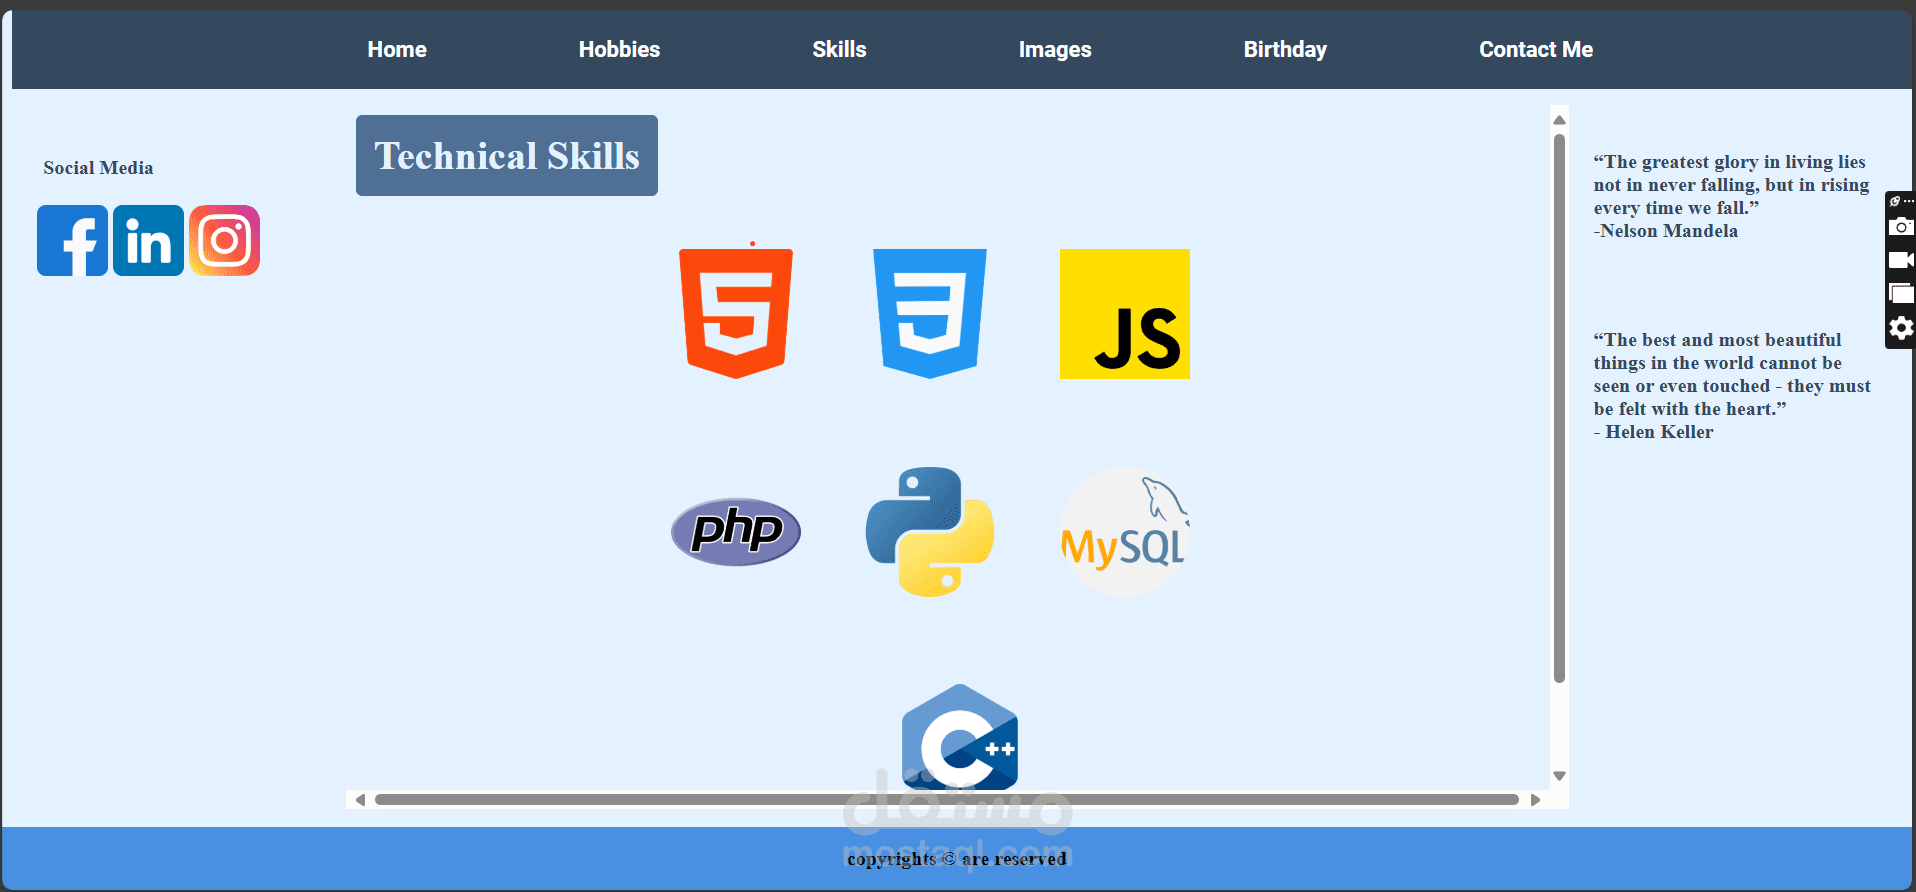Click the vertical scrollbar up arrow

pos(1559,120)
